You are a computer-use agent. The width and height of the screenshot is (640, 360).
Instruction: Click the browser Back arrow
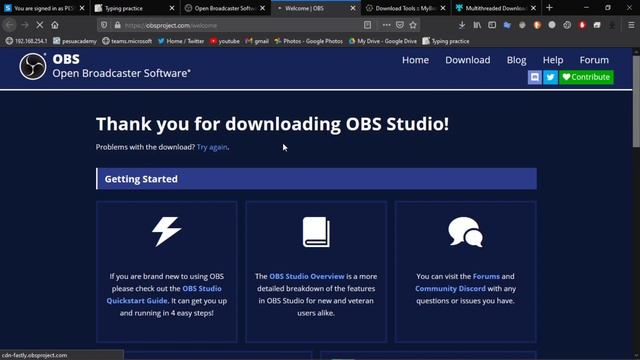[x=9, y=25]
